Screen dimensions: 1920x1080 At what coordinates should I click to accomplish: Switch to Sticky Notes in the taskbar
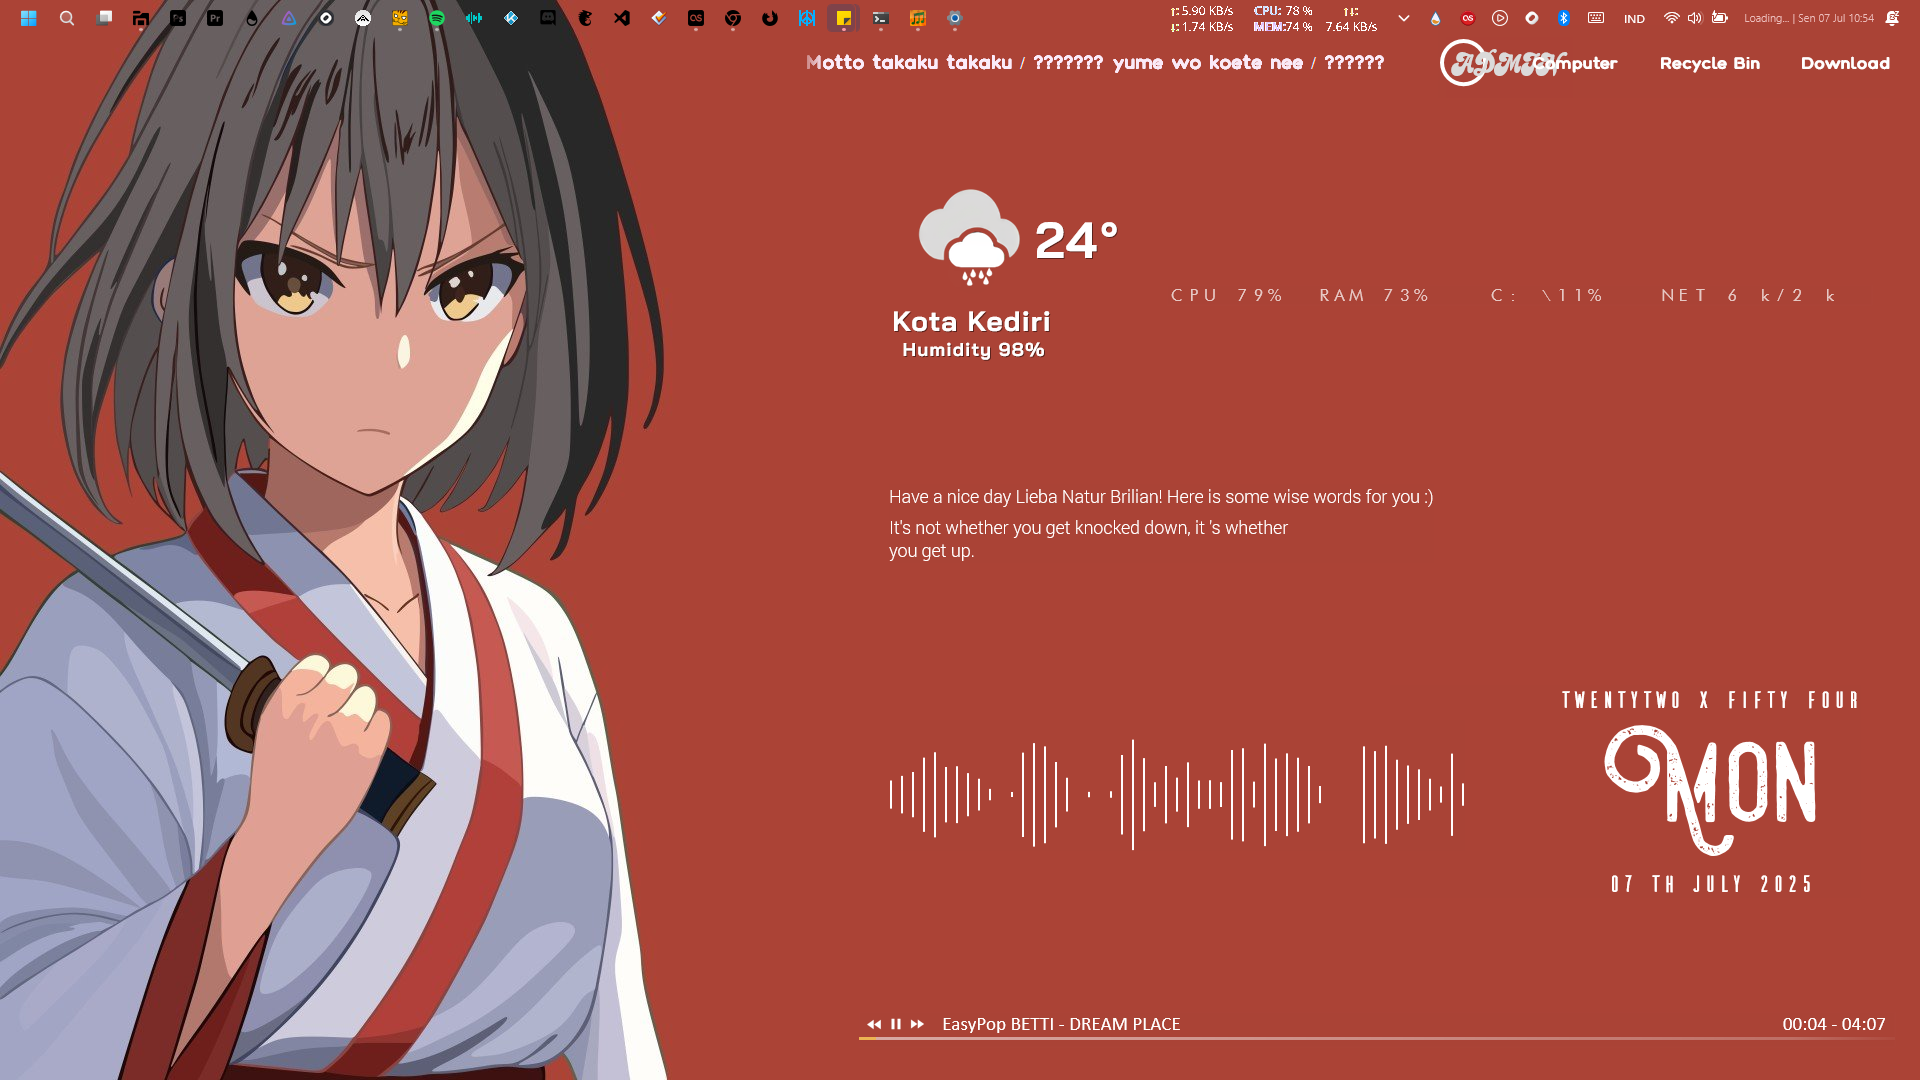[844, 18]
